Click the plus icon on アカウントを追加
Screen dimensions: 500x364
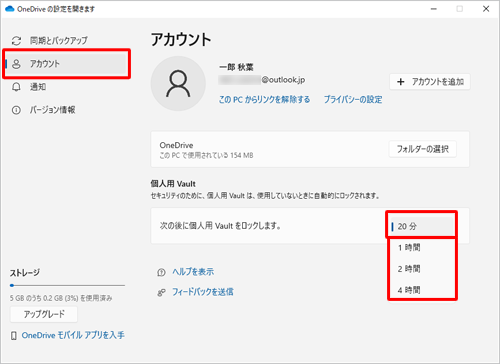pos(401,82)
